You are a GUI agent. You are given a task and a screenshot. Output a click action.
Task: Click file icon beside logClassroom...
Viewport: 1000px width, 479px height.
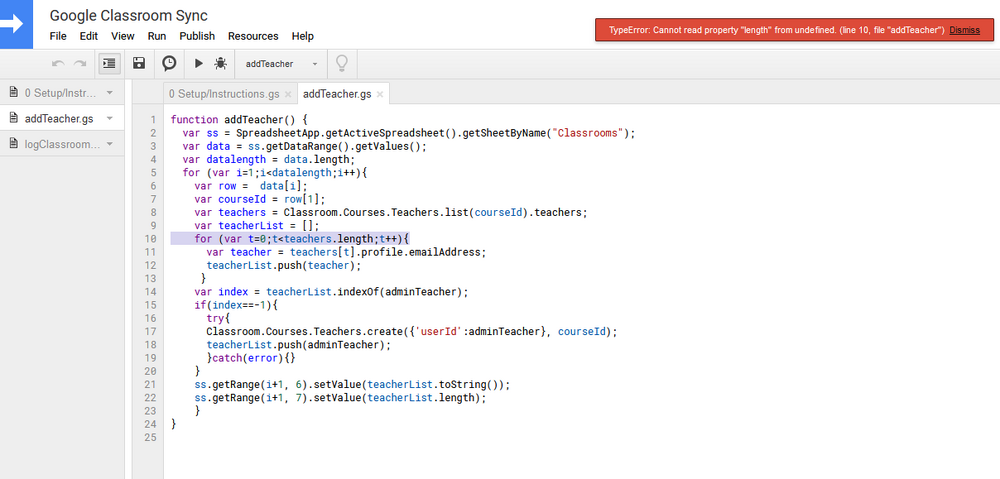13,144
